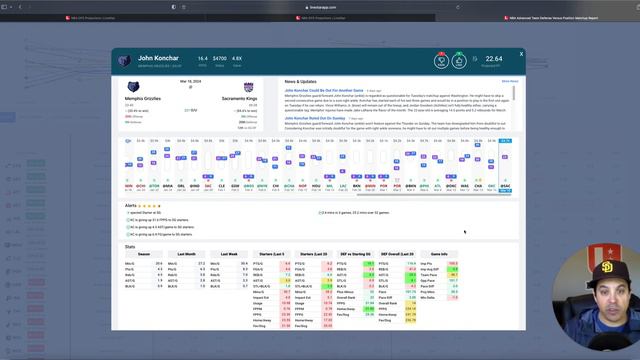Click the small icon beside the 22.64 projection
Screen dimensions: 640x360
click(475, 59)
